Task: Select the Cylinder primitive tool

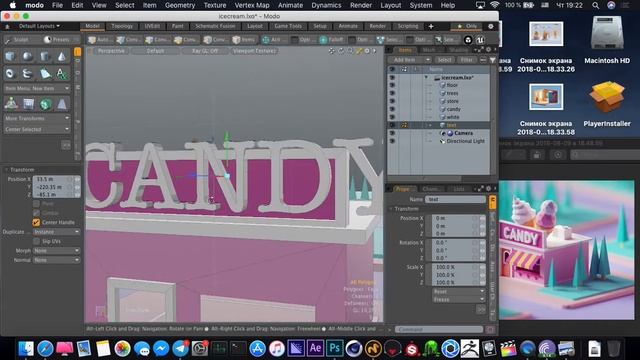Action: 44,56
